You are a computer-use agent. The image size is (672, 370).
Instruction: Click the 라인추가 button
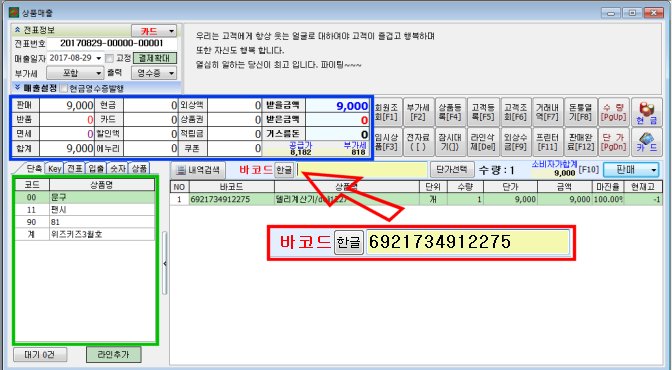click(114, 354)
